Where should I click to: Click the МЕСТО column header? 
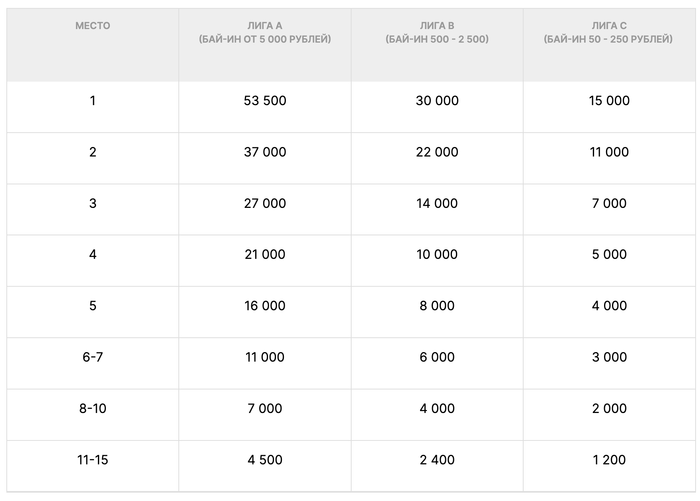(92, 45)
